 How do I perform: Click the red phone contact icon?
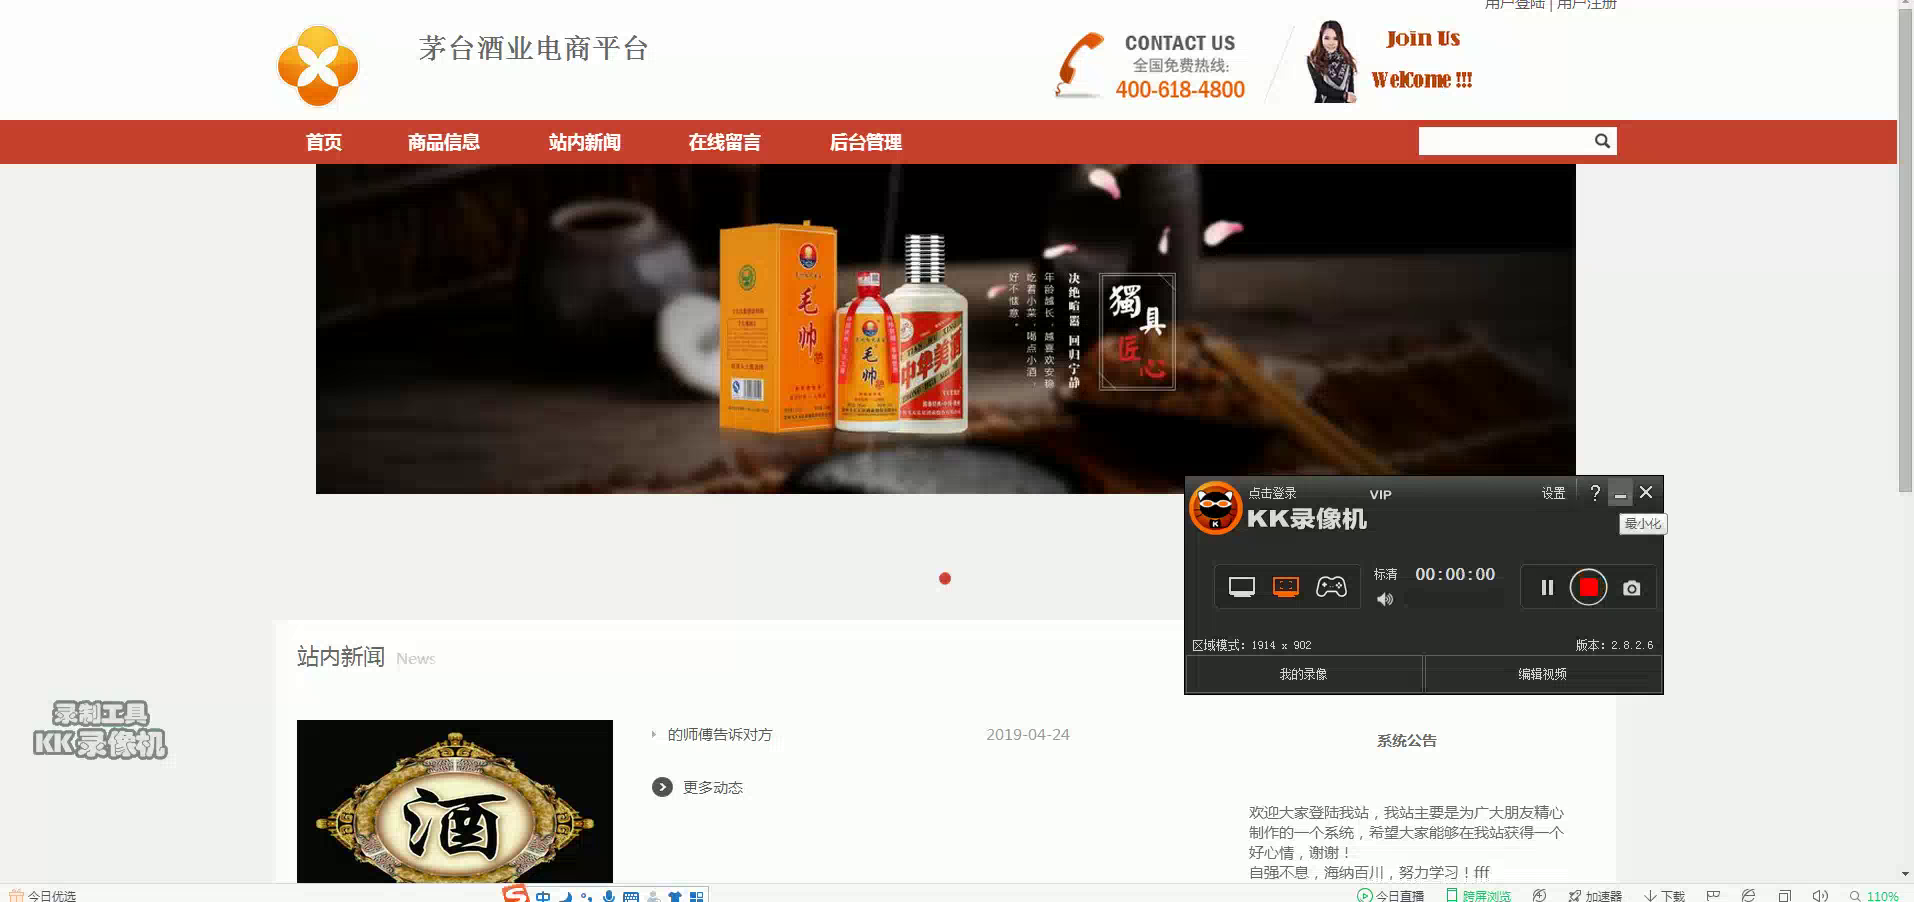(x=1079, y=65)
